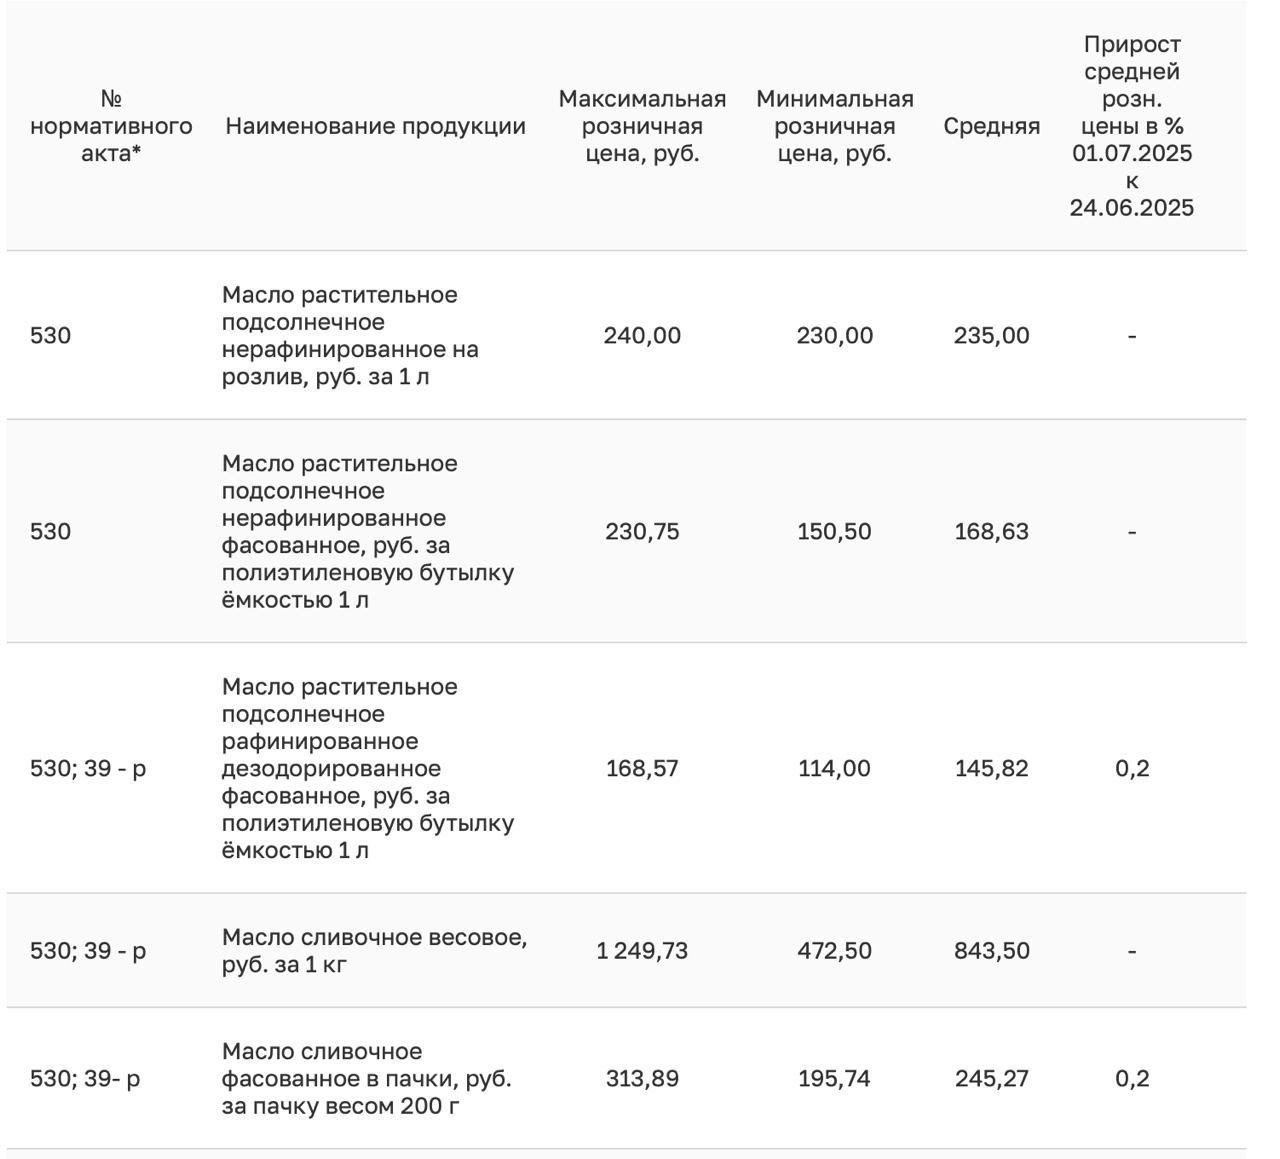Click the "Максимальная розничная цена" column header

pyautogui.click(x=642, y=126)
